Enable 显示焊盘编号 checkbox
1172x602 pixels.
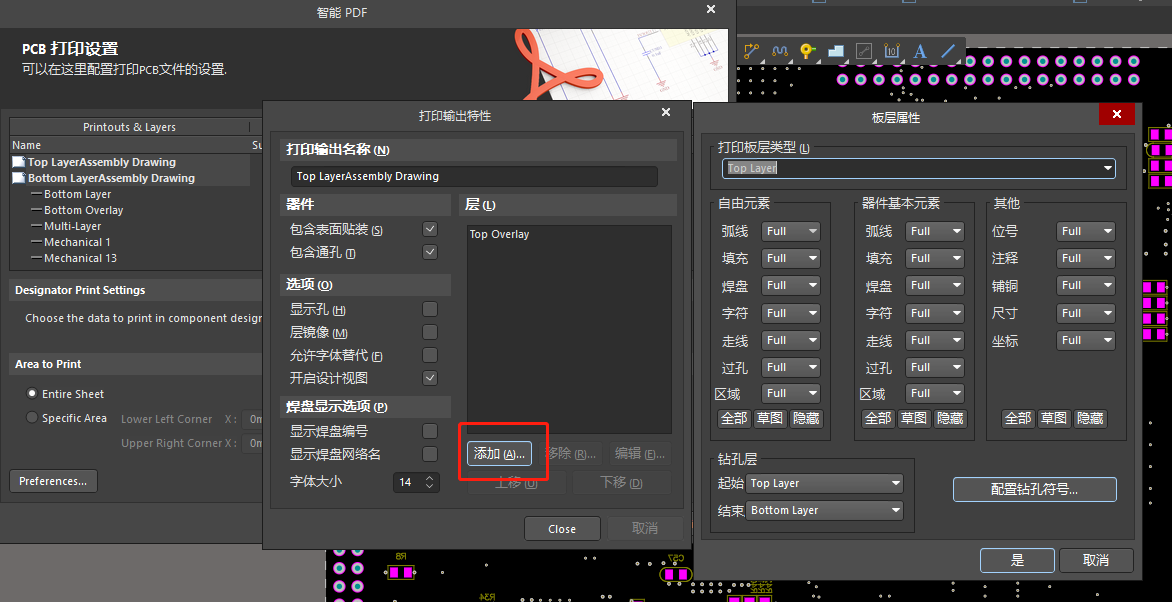430,431
